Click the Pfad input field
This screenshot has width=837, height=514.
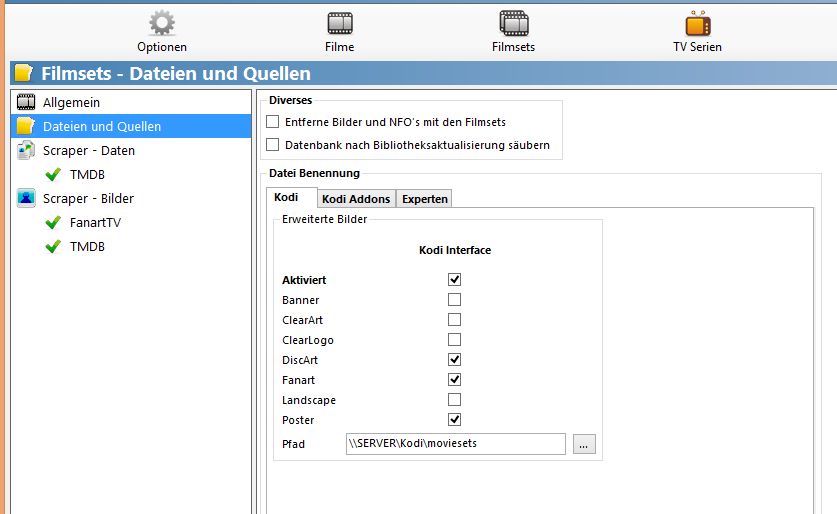pyautogui.click(x=456, y=444)
